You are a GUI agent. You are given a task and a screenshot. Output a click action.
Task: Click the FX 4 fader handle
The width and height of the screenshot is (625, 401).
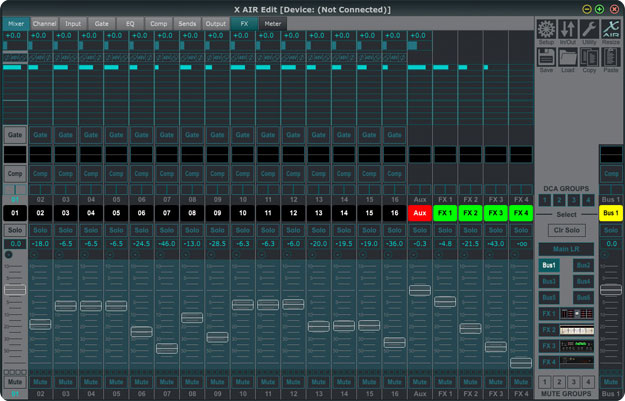(521, 363)
